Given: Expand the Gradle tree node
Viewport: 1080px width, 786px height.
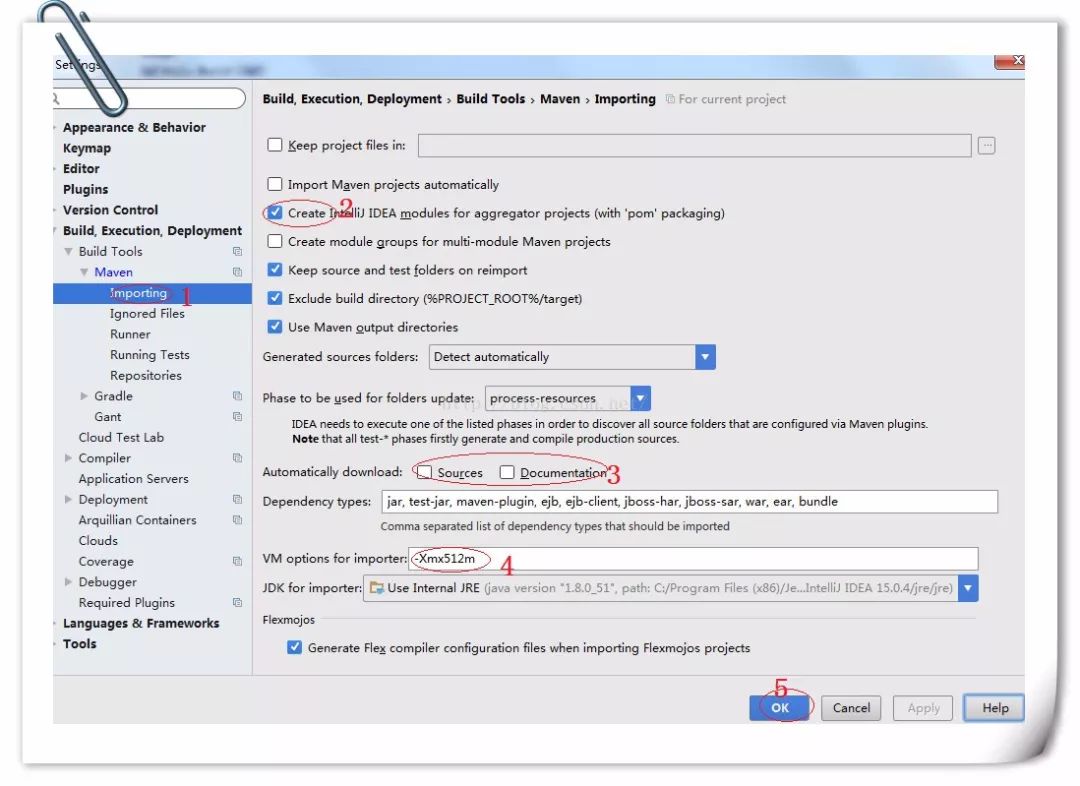Looking at the screenshot, I should click(x=84, y=396).
